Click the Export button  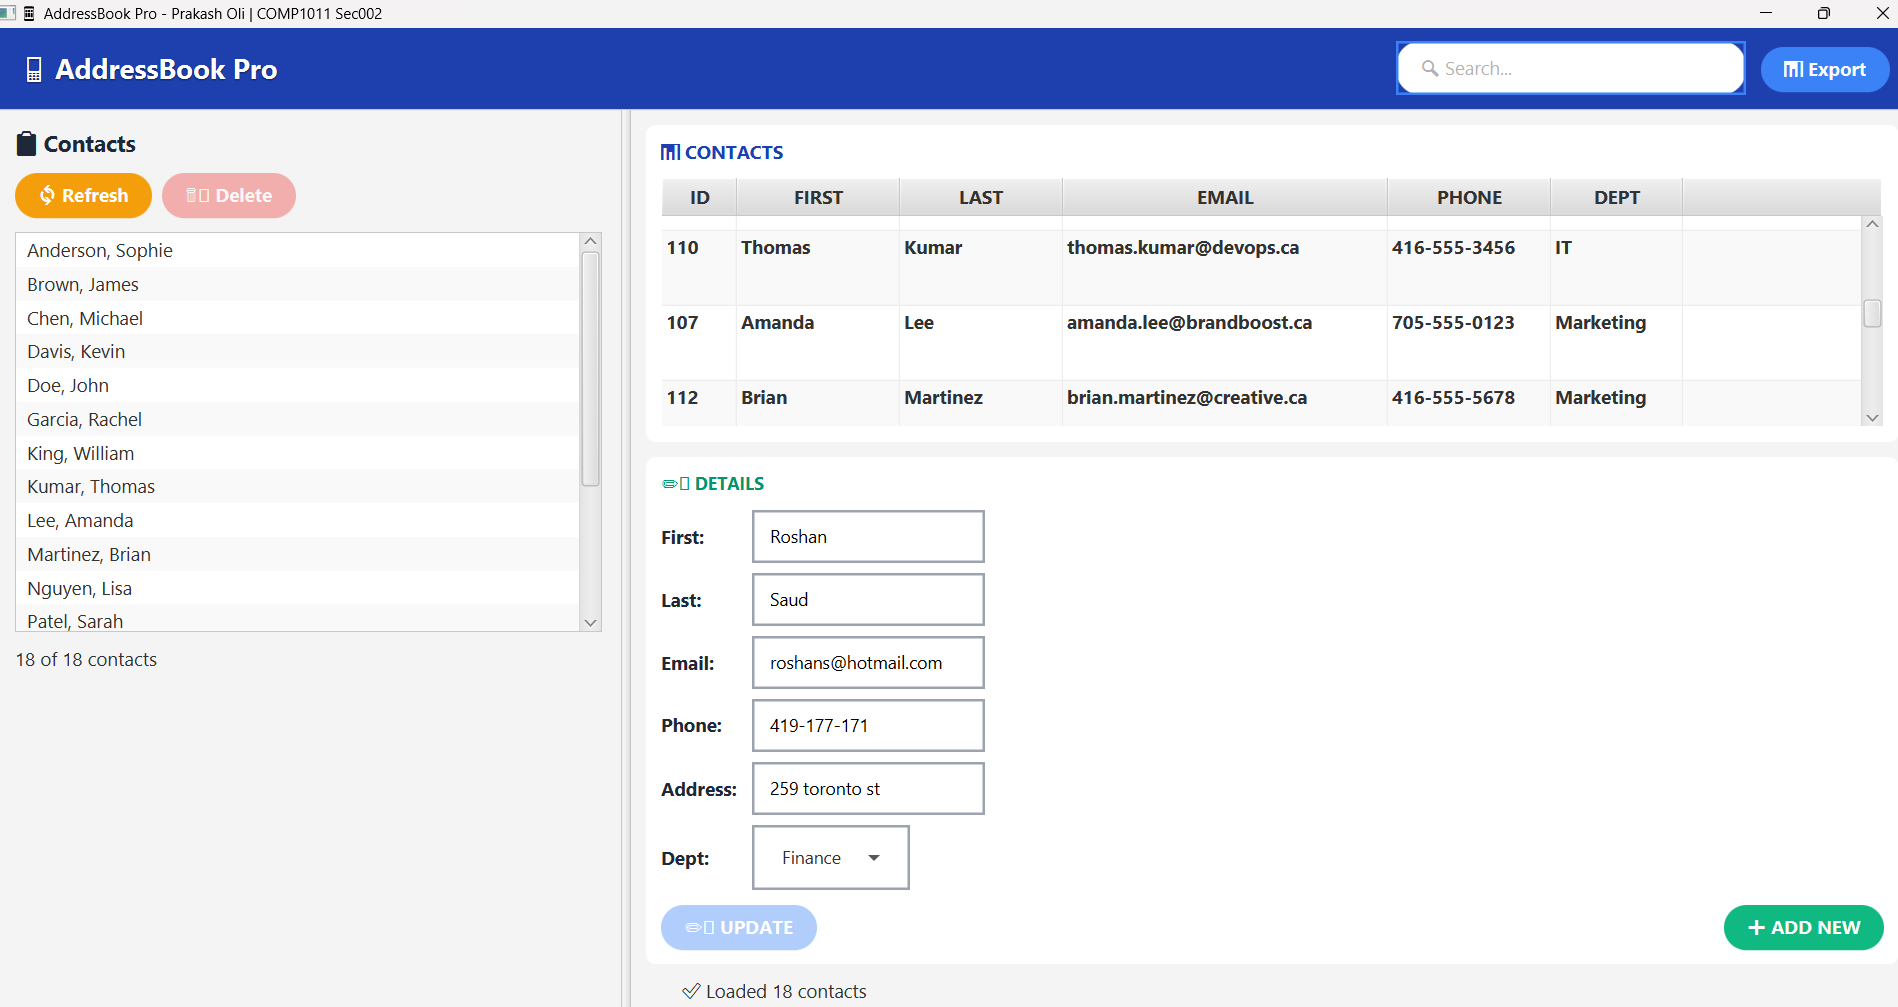click(1824, 68)
